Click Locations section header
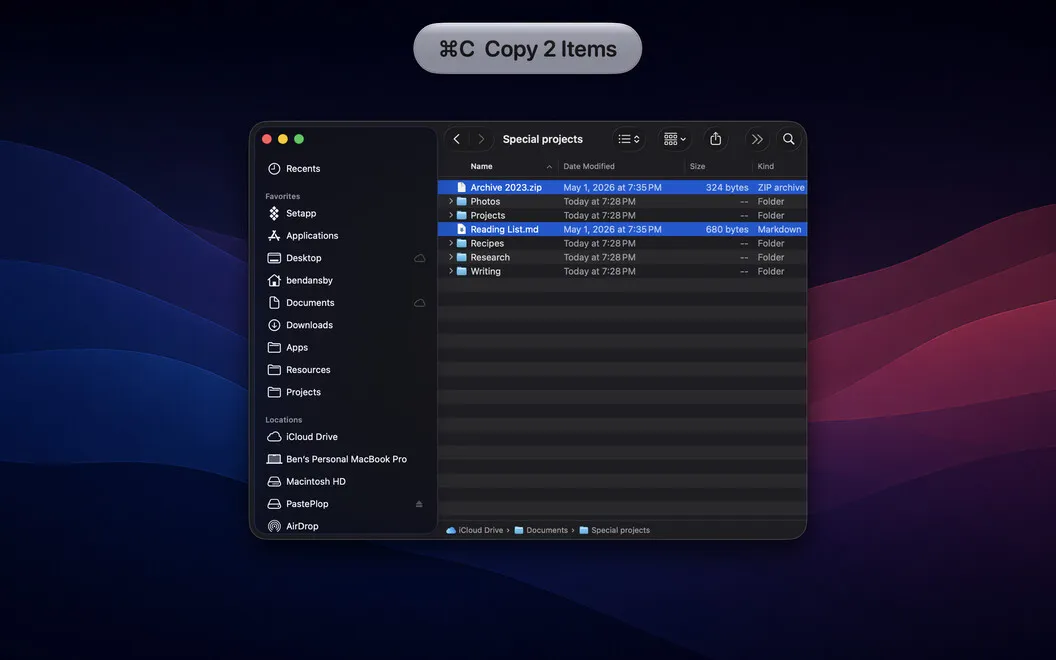Image resolution: width=1056 pixels, height=660 pixels. (284, 420)
